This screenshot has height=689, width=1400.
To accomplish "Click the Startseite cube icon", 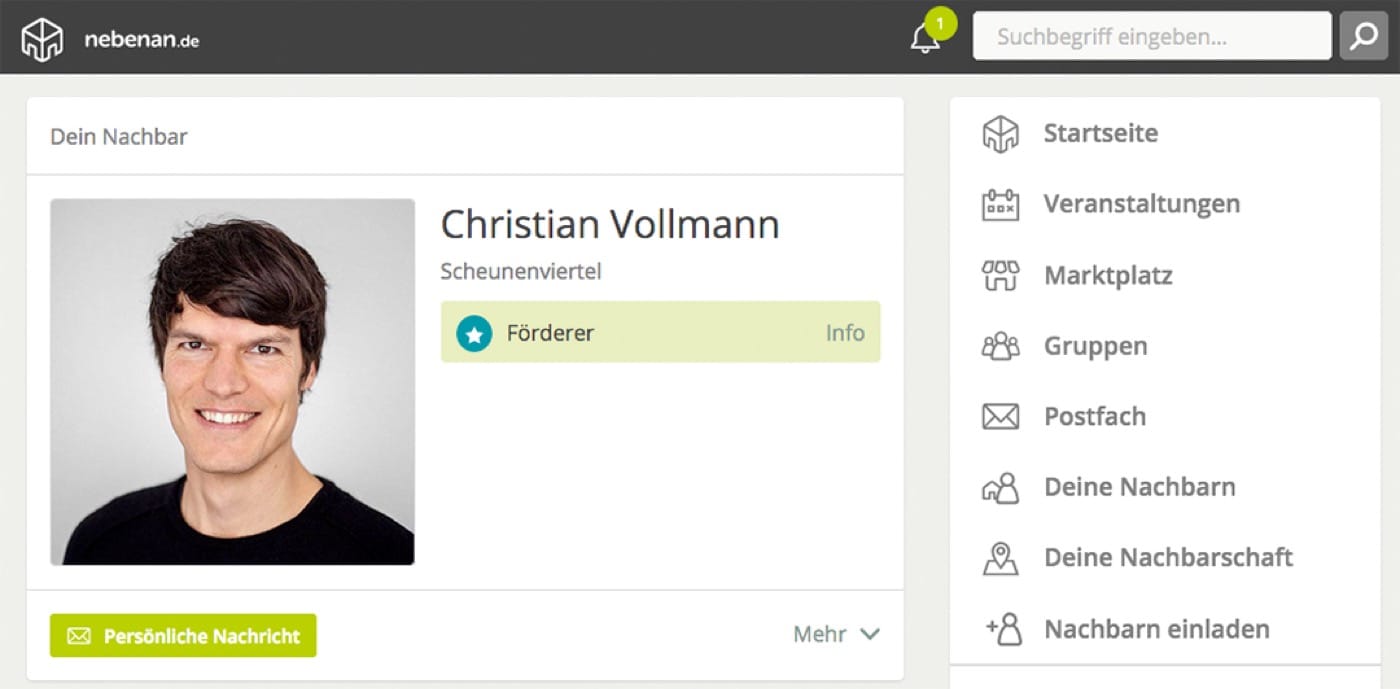I will [x=1000, y=134].
